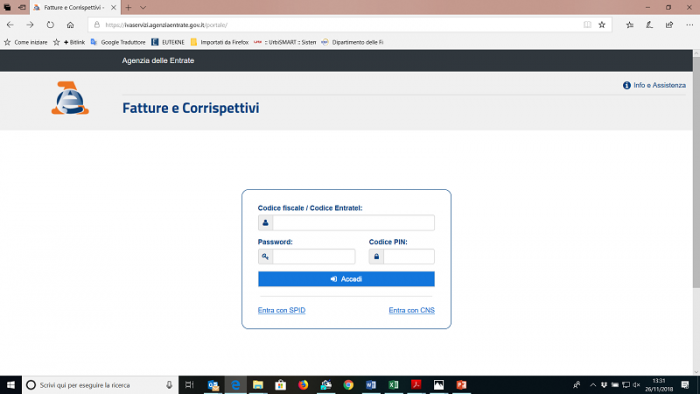The height and width of the screenshot is (394, 700).
Task: Open a new browser tab
Action: [x=129, y=8]
